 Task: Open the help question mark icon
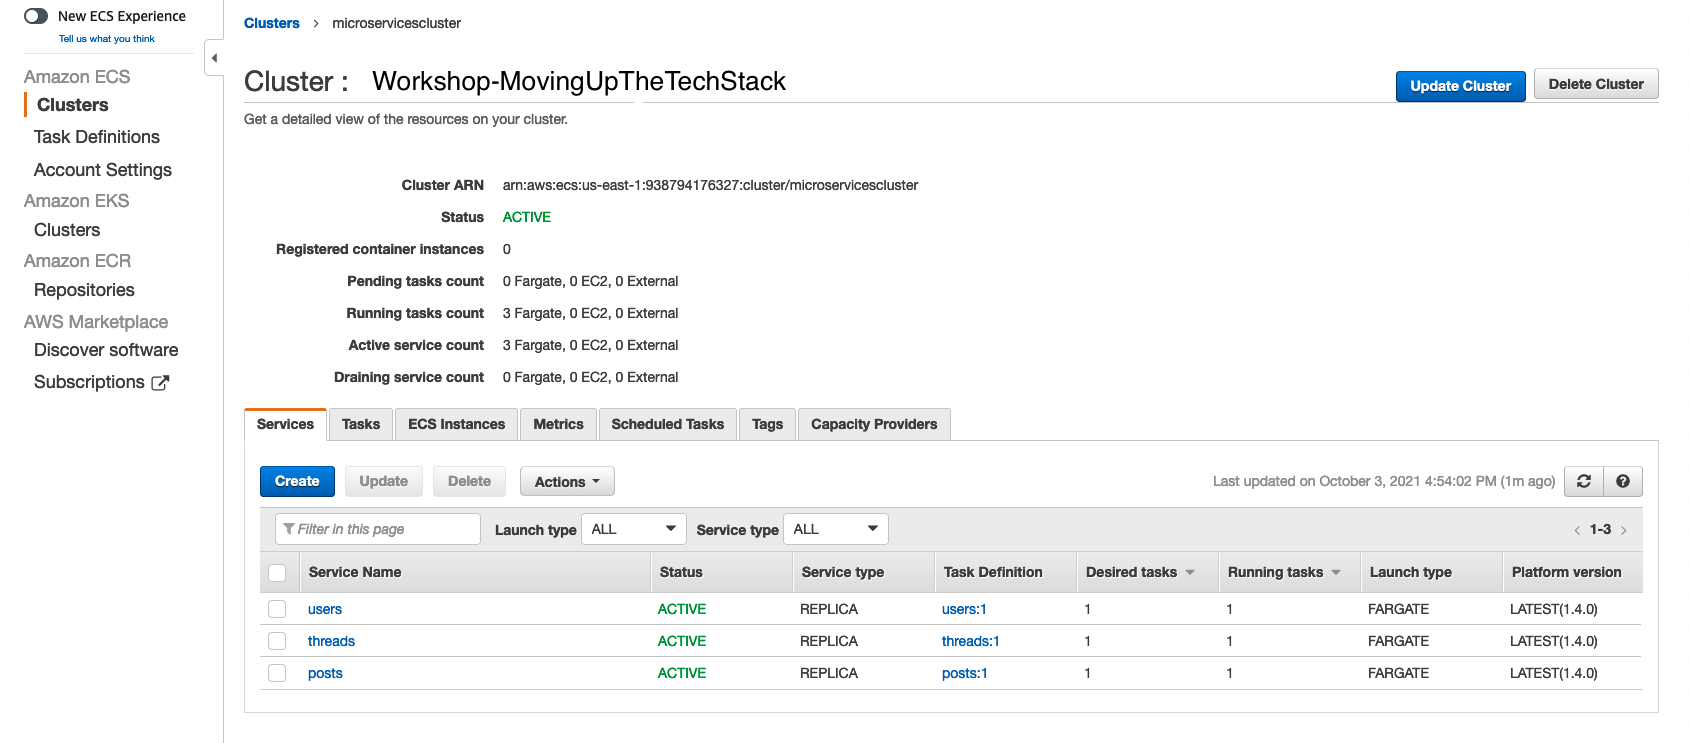tap(1623, 481)
